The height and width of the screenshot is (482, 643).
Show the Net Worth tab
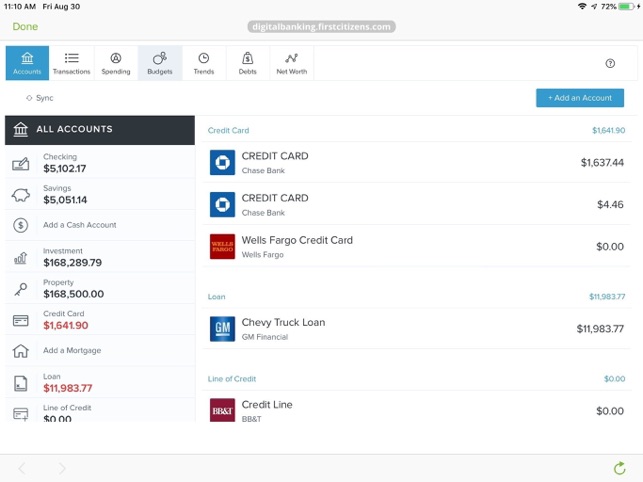[x=292, y=63]
